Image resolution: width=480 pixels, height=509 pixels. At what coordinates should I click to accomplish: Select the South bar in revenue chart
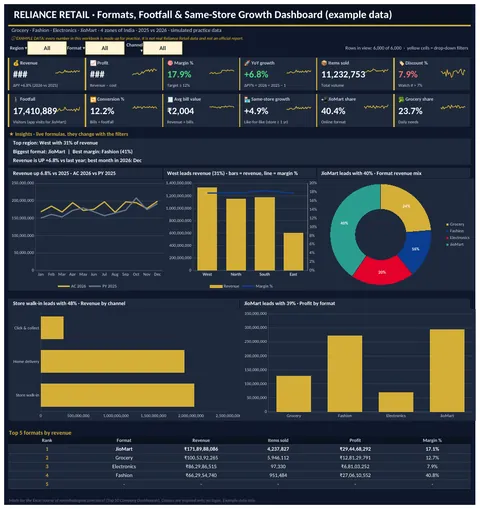(x=265, y=234)
